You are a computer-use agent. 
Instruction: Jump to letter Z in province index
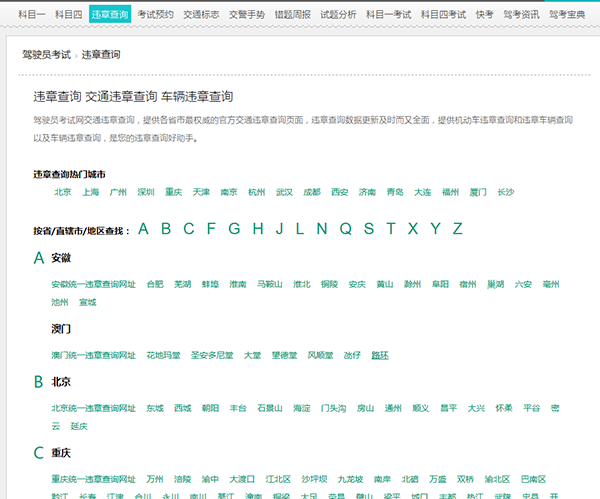(458, 229)
